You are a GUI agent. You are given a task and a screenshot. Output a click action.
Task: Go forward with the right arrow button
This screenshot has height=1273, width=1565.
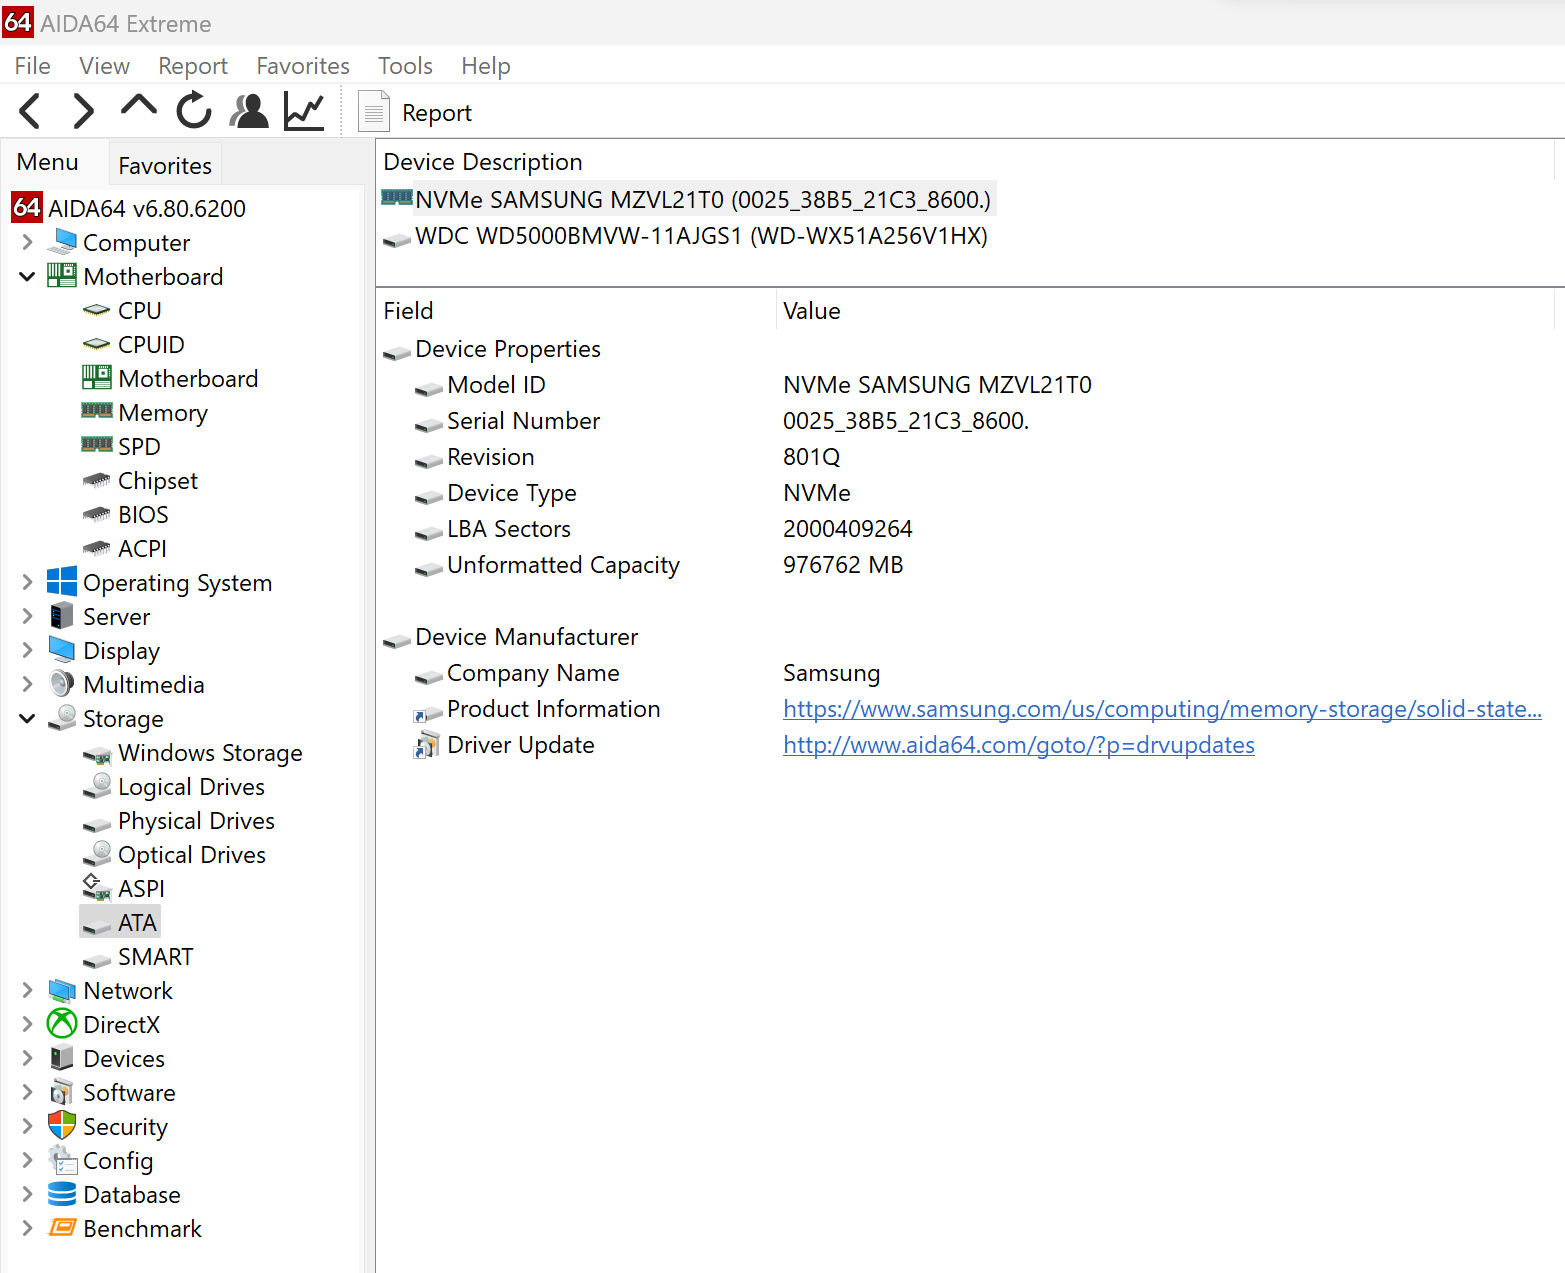pyautogui.click(x=84, y=111)
